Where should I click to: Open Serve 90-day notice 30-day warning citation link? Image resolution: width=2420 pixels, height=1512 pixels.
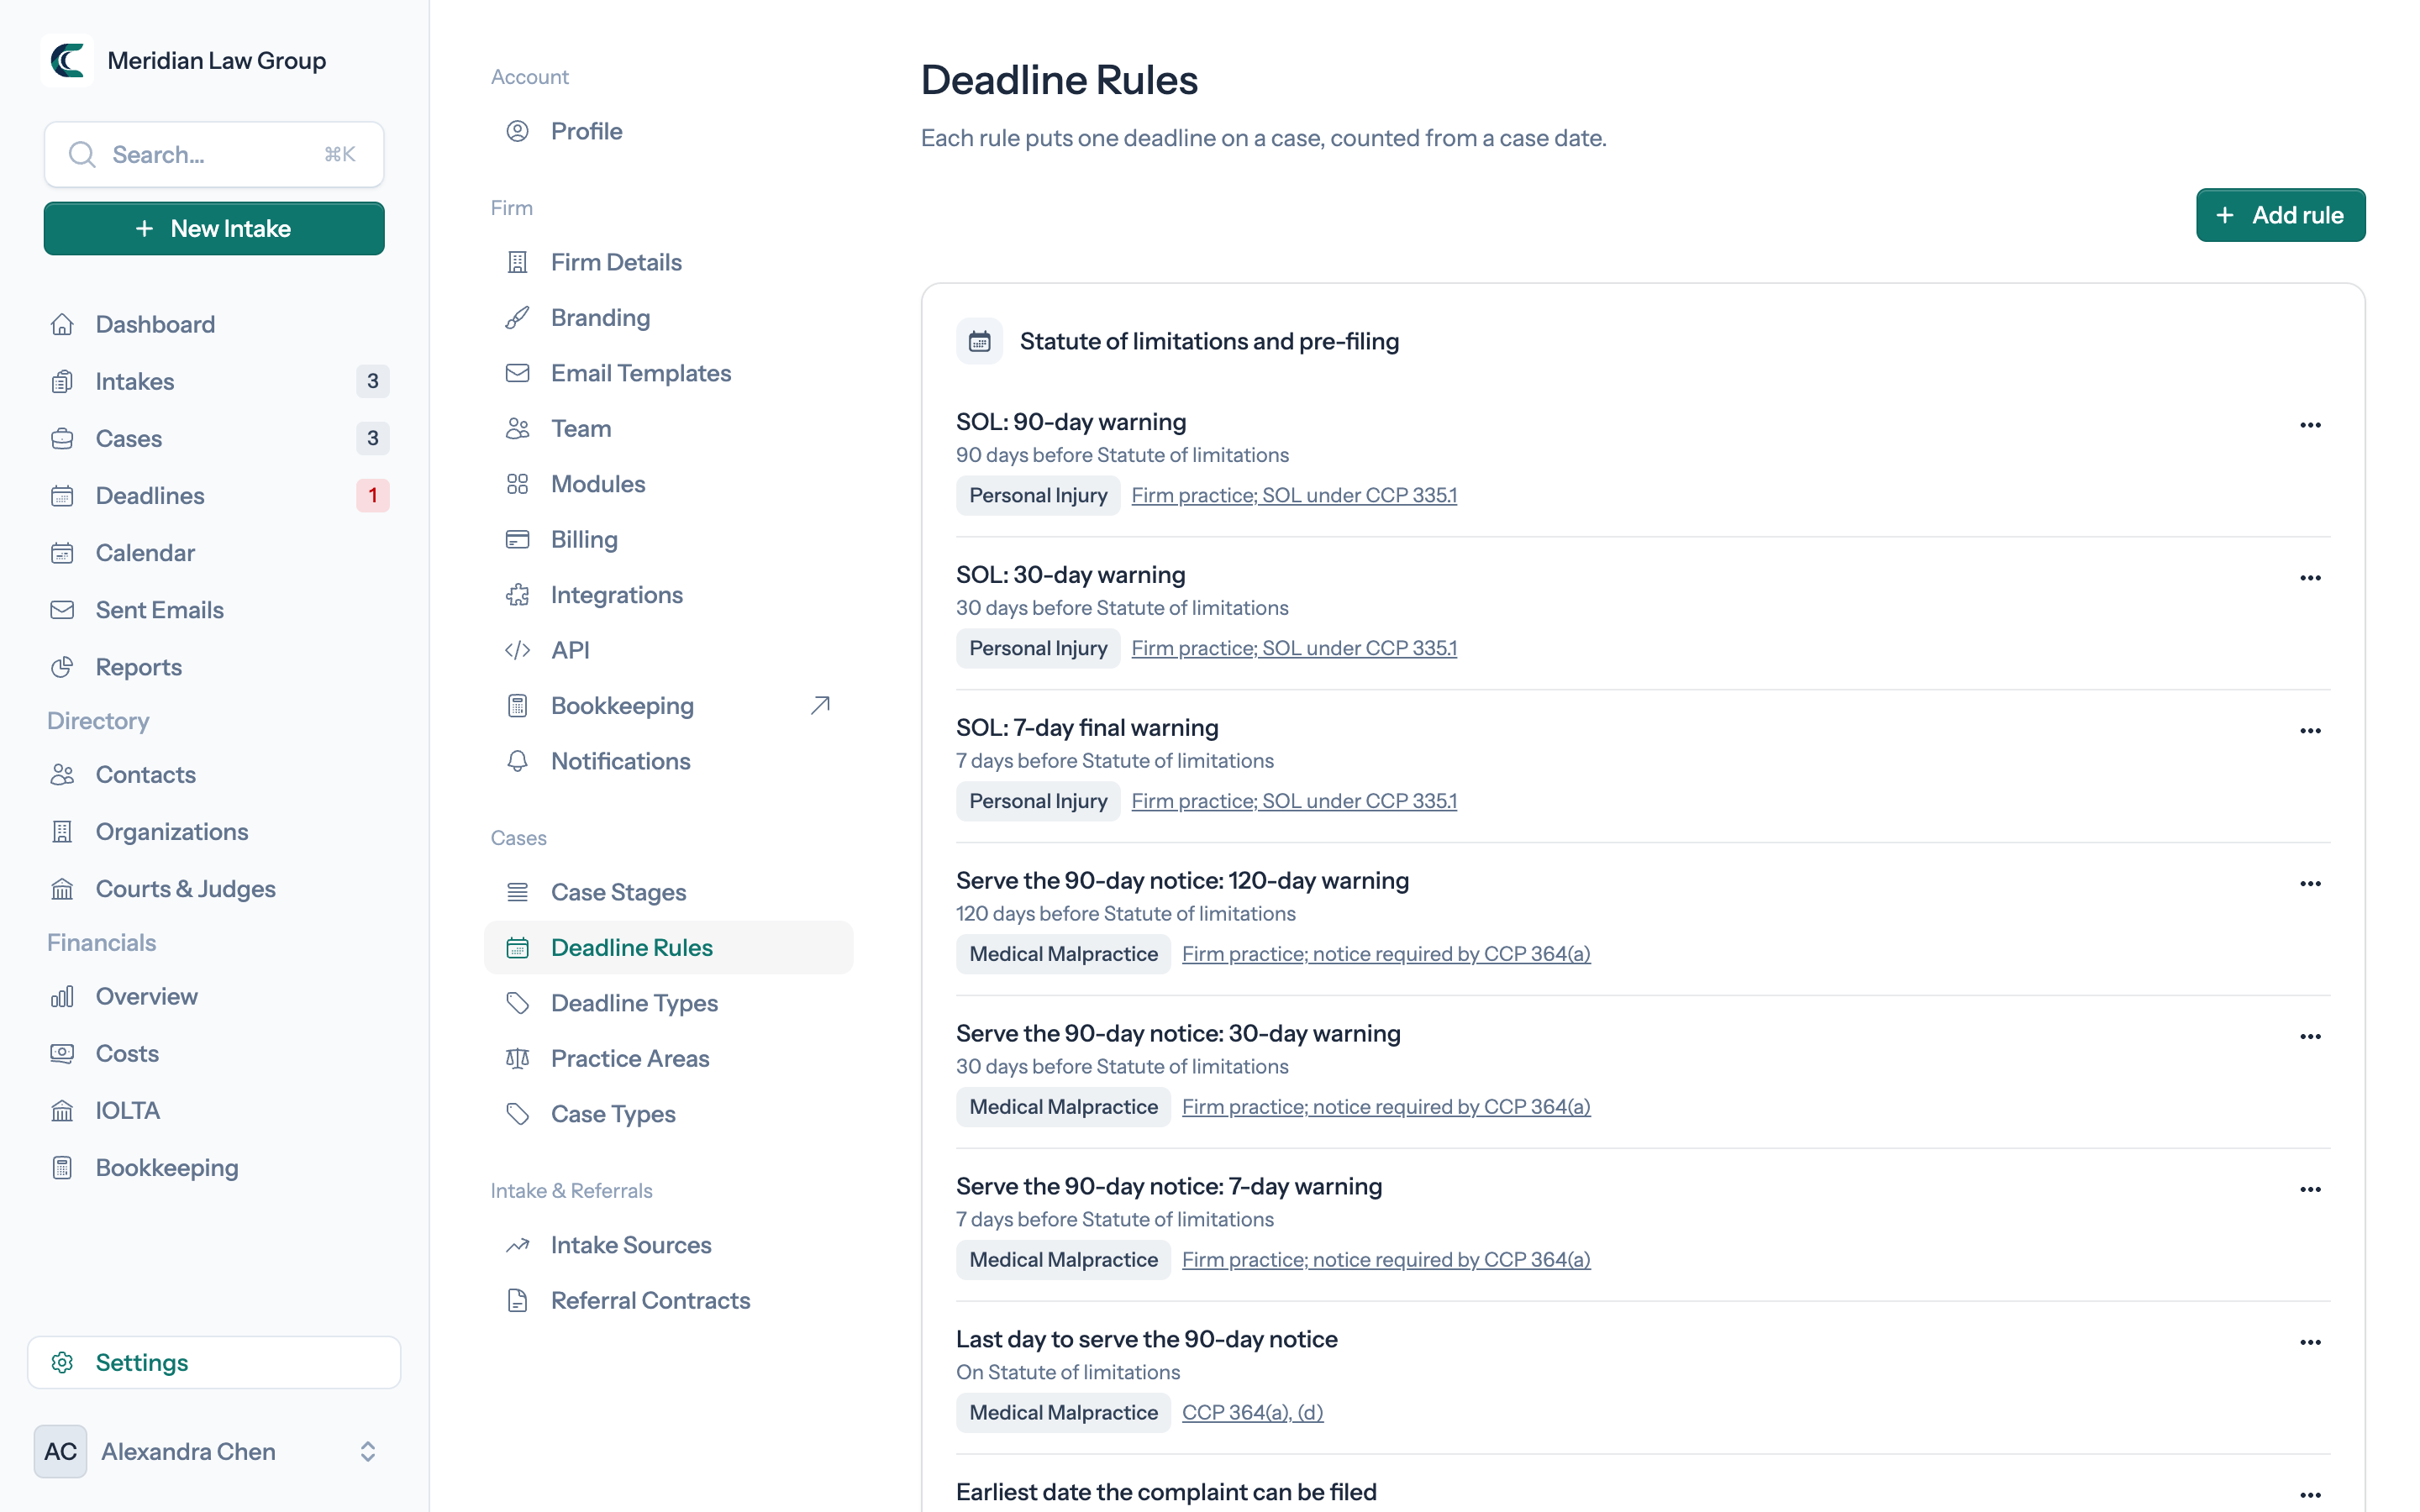pyautogui.click(x=1386, y=1107)
